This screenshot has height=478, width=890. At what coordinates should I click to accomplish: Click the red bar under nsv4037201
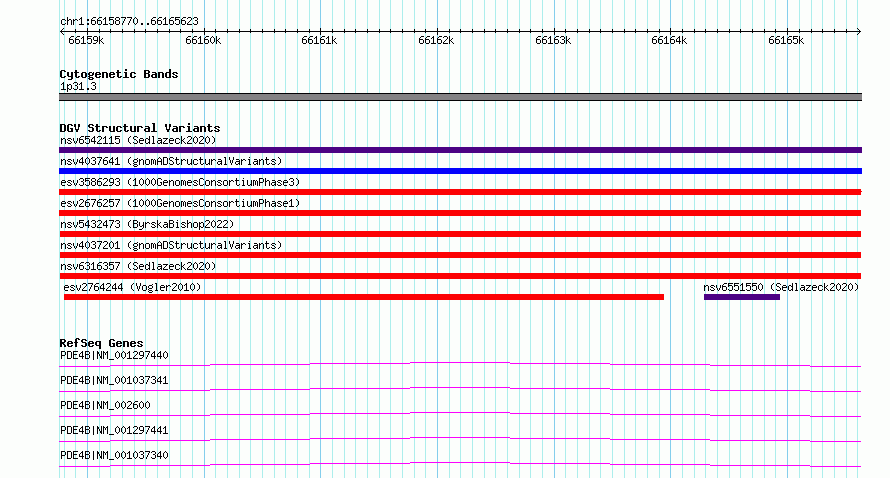click(x=460, y=255)
